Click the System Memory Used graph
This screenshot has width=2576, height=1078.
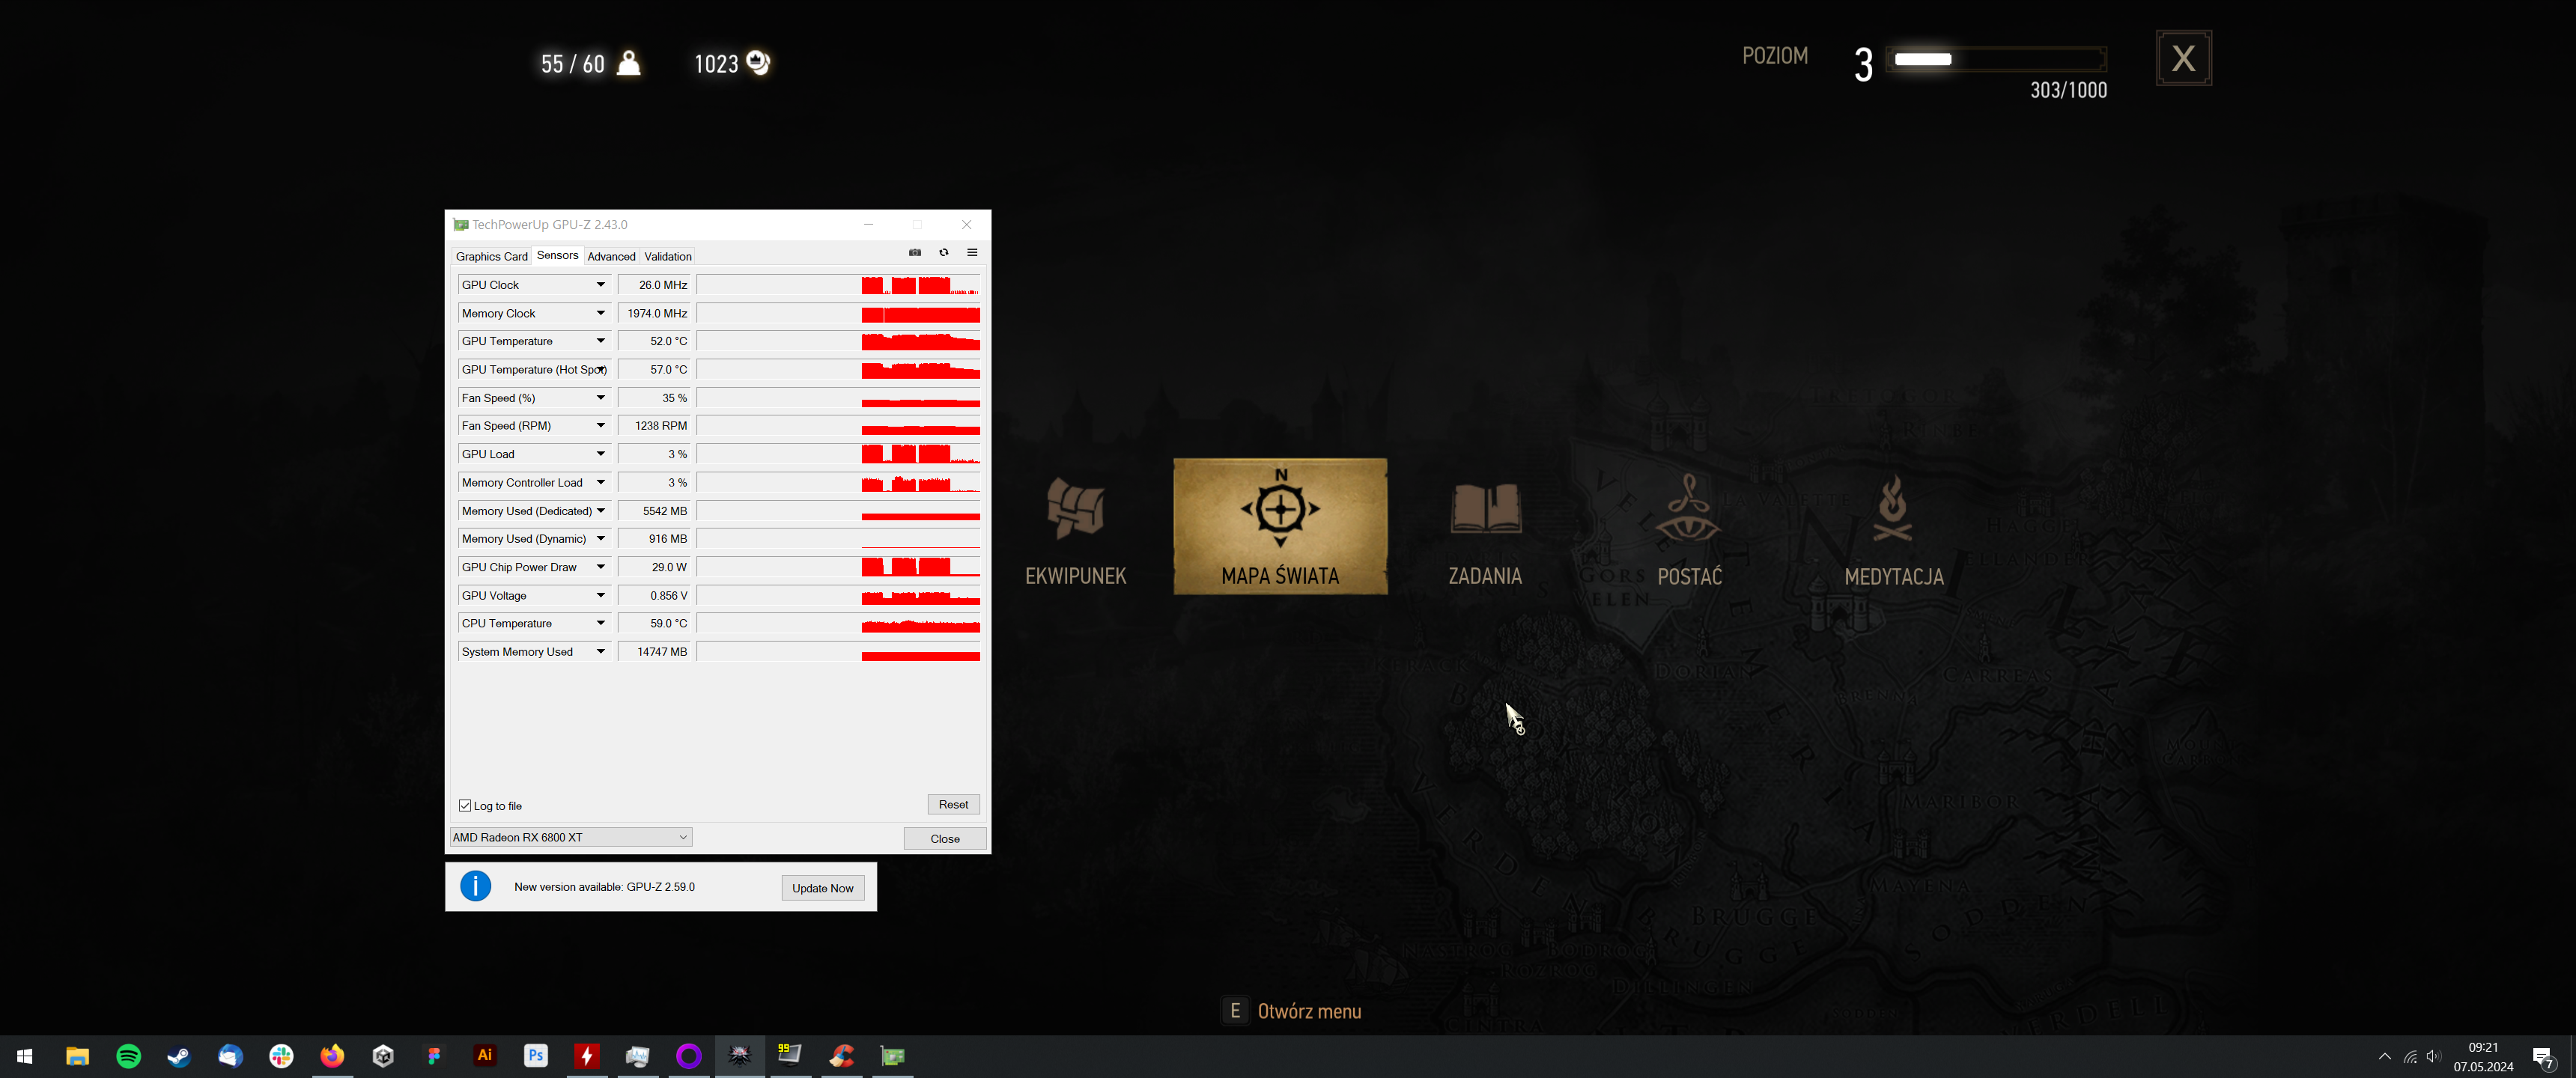(838, 652)
